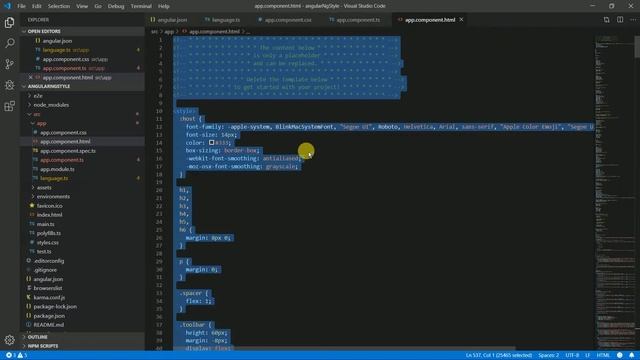Open the Explorer view in the activity bar
This screenshot has height=360, width=640.
pos(9,22)
